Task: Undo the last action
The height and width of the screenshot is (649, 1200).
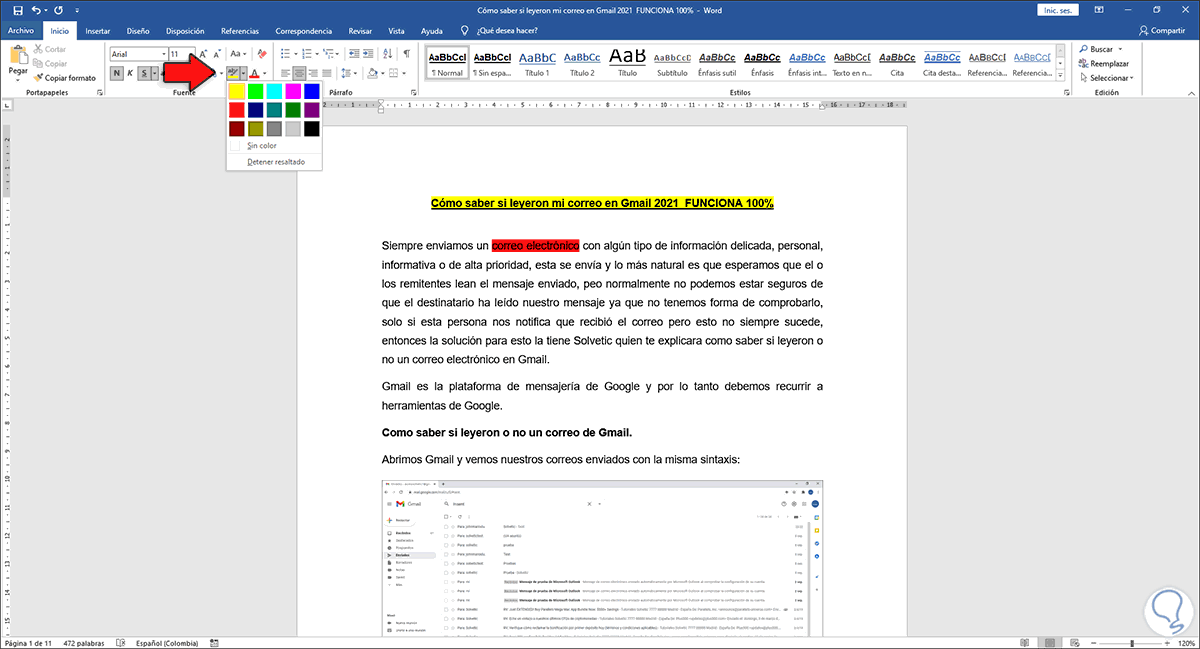Action: [35, 10]
